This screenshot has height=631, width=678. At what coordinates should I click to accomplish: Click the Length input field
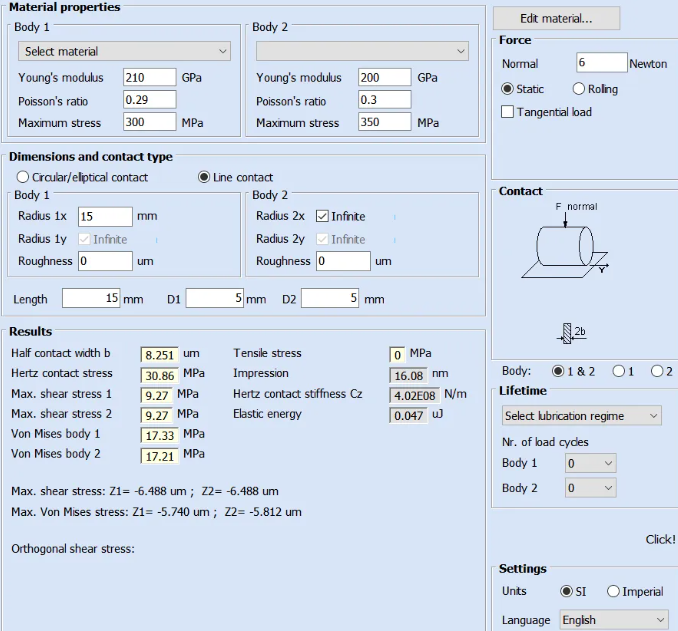click(91, 298)
